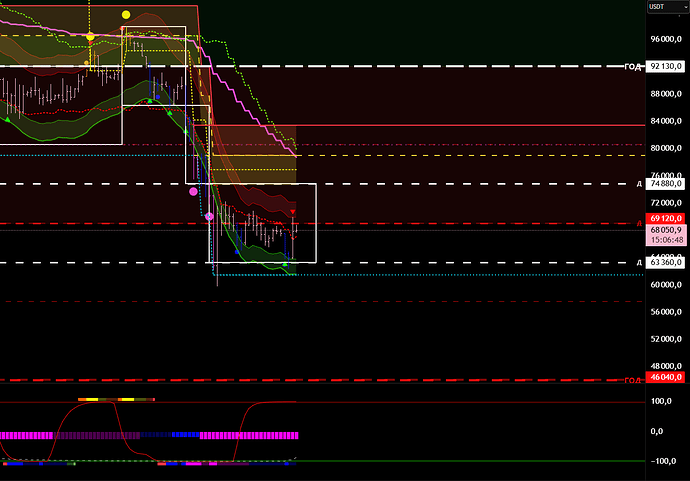Click the red 69 120,0 price label
Screen dimensions: 690x481
pos(666,217)
